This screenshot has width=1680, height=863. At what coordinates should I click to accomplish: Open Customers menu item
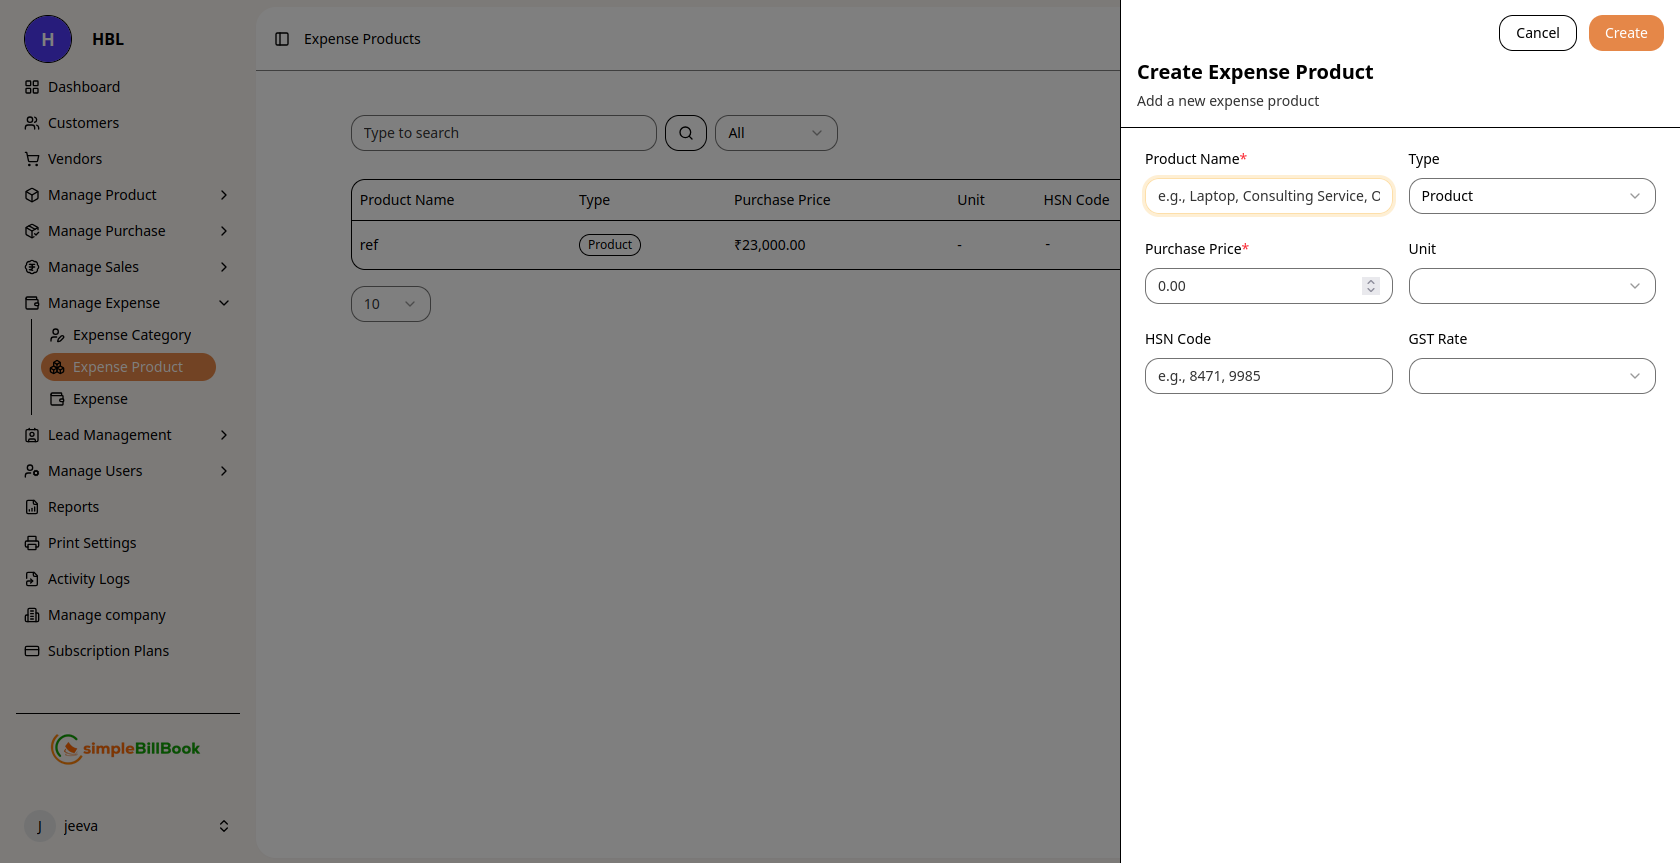pos(128,123)
